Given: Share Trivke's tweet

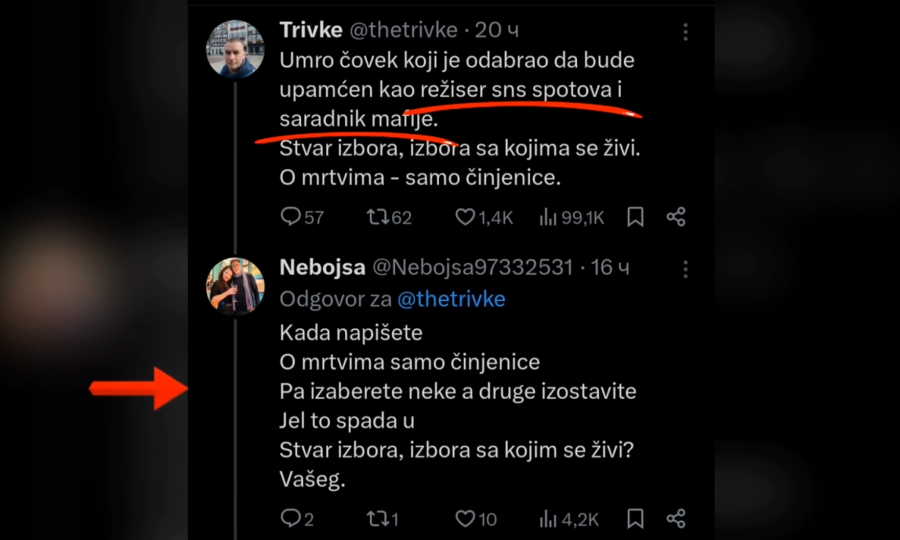Looking at the screenshot, I should click(676, 216).
